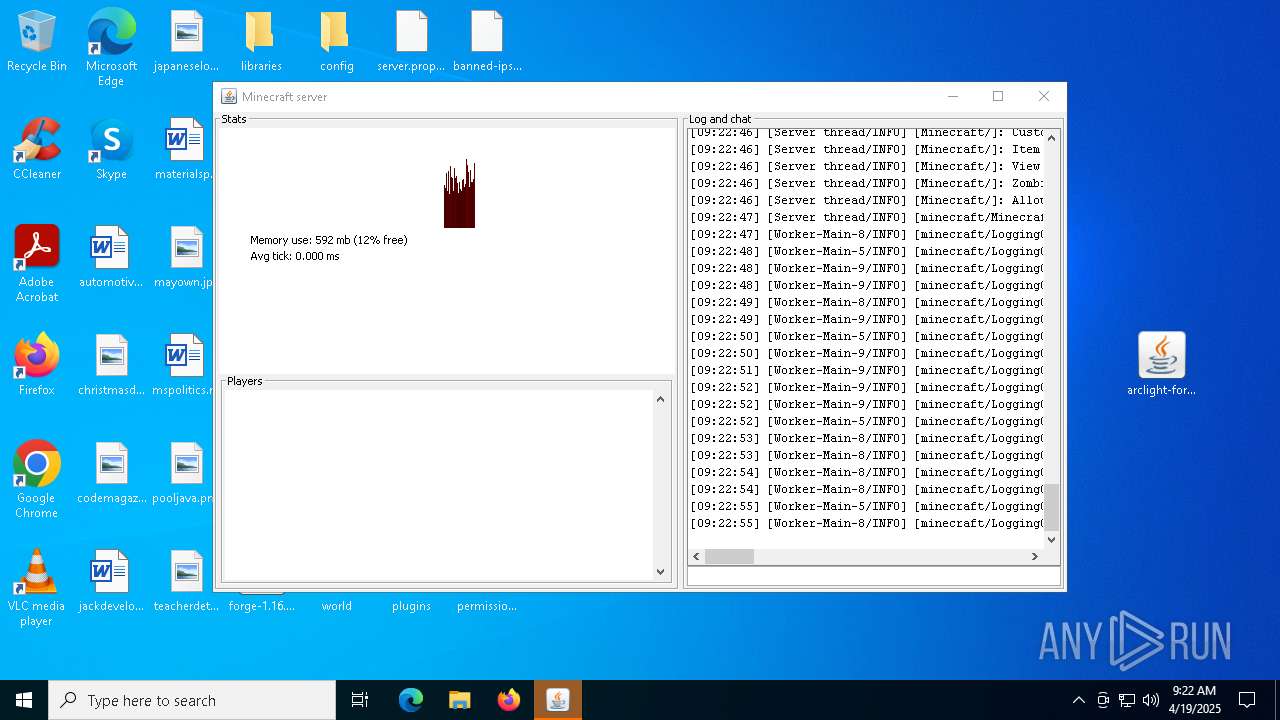1280x720 pixels.
Task: Select the plugins folder label on desktop
Action: click(411, 606)
